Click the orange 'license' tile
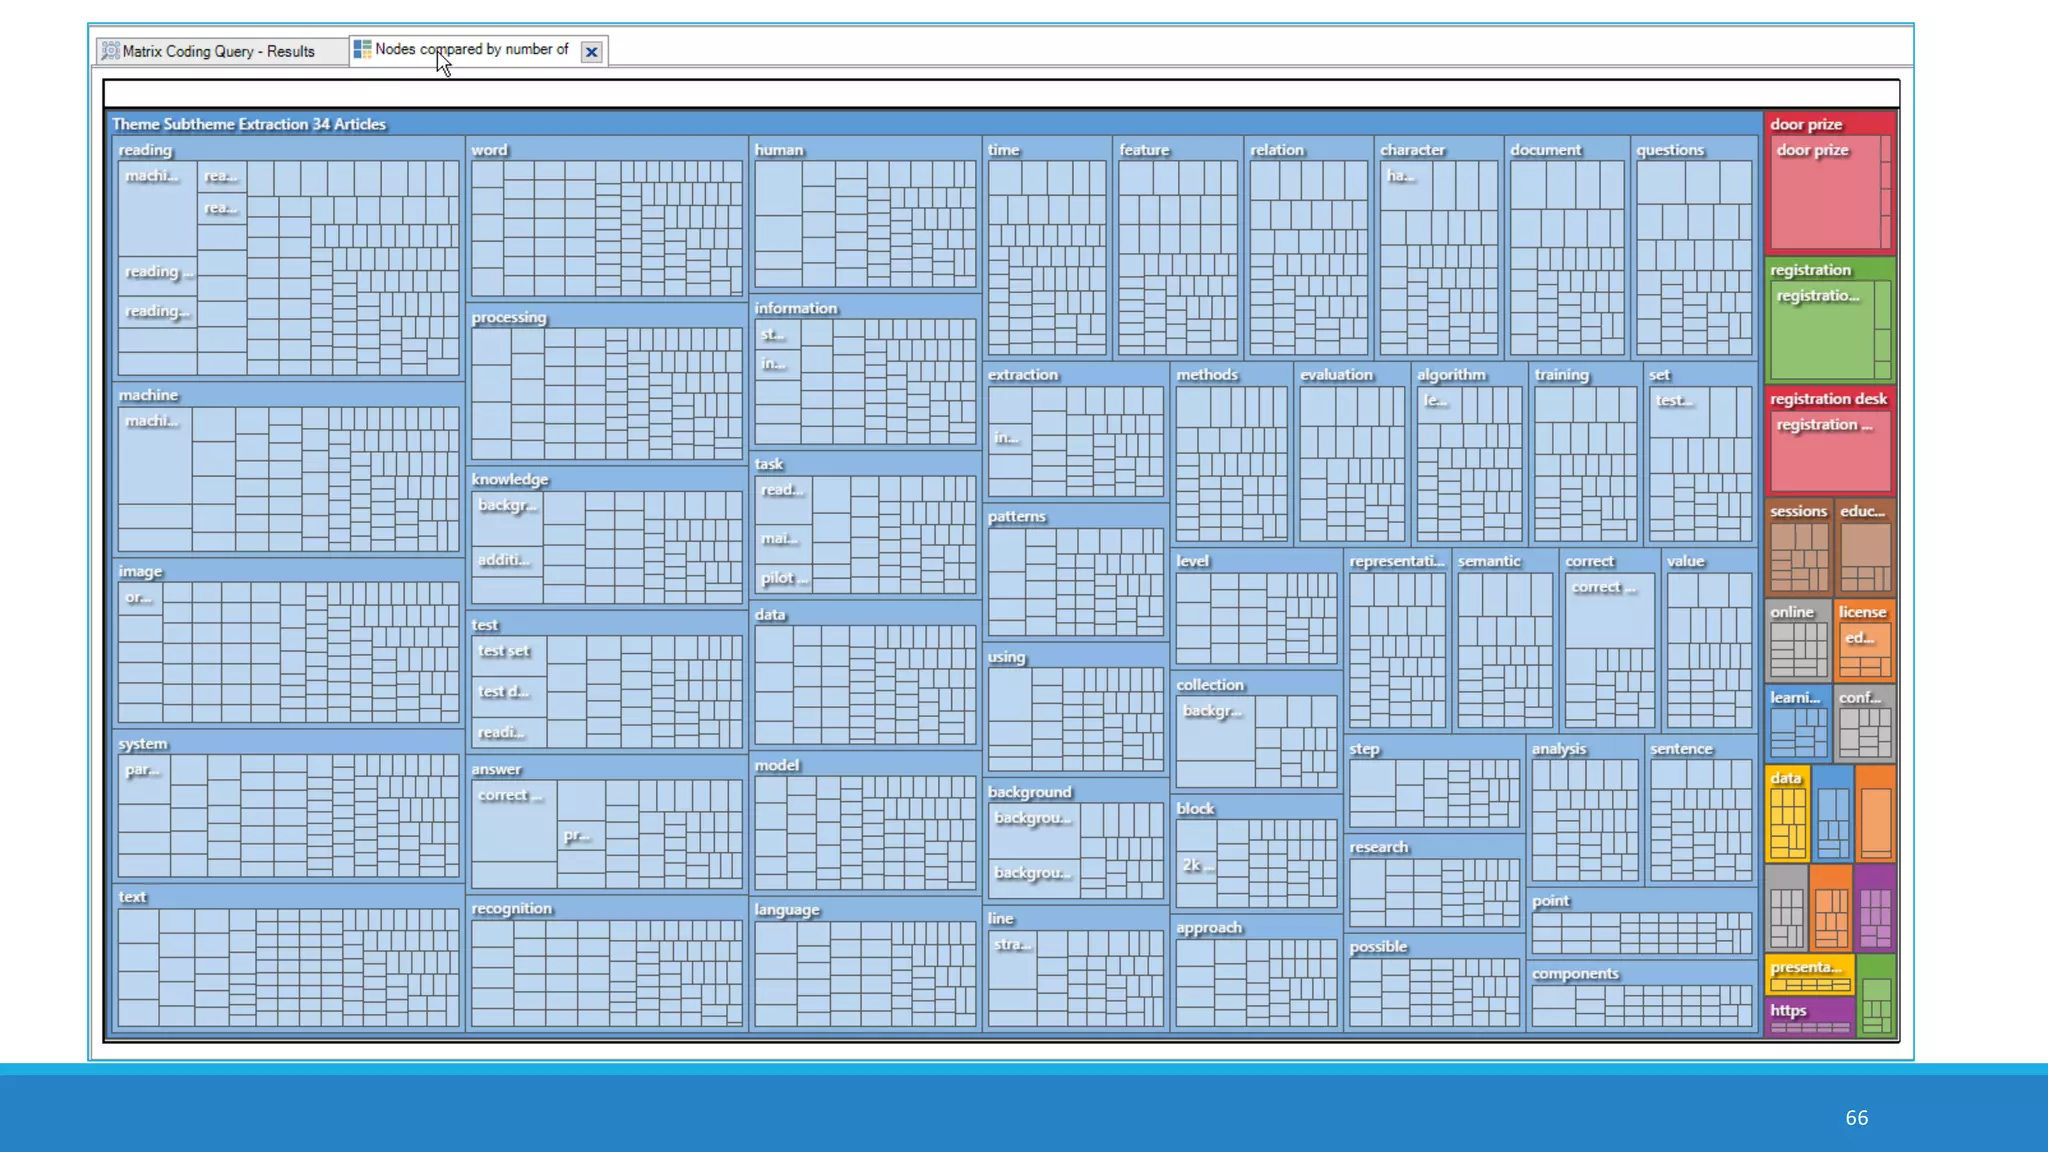Viewport: 2048px width, 1152px height. [1864, 640]
